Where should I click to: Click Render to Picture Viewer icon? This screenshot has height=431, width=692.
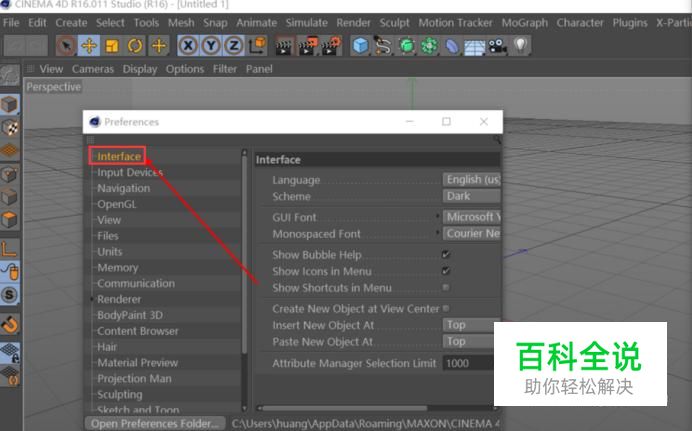[308, 45]
